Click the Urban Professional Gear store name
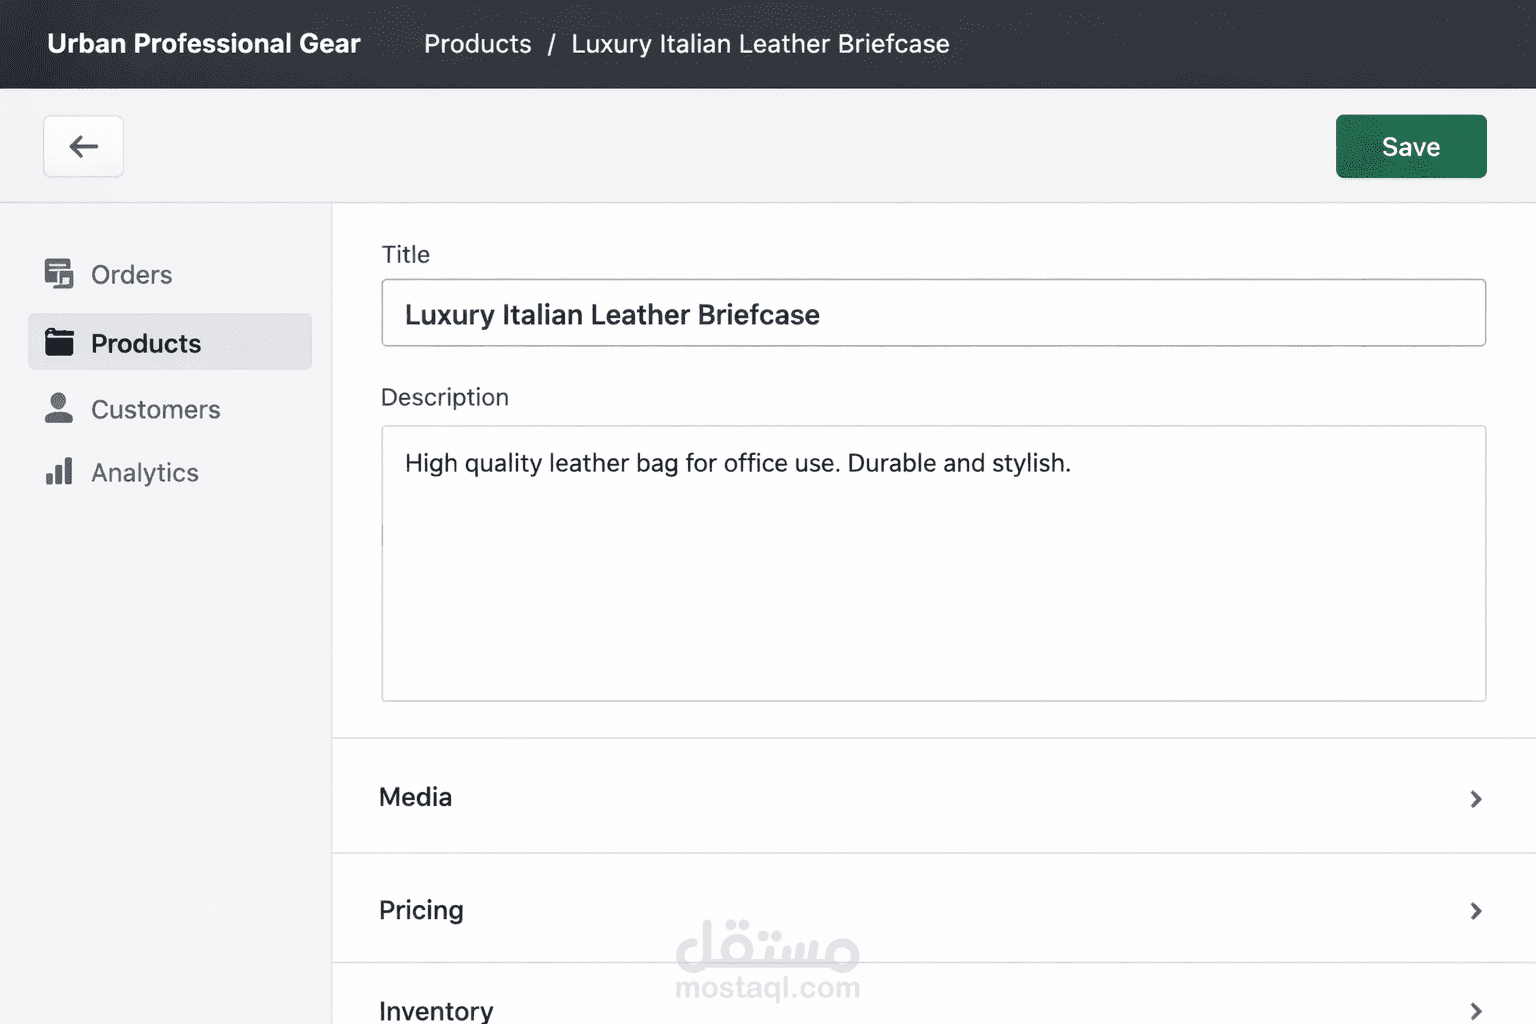 (x=204, y=44)
